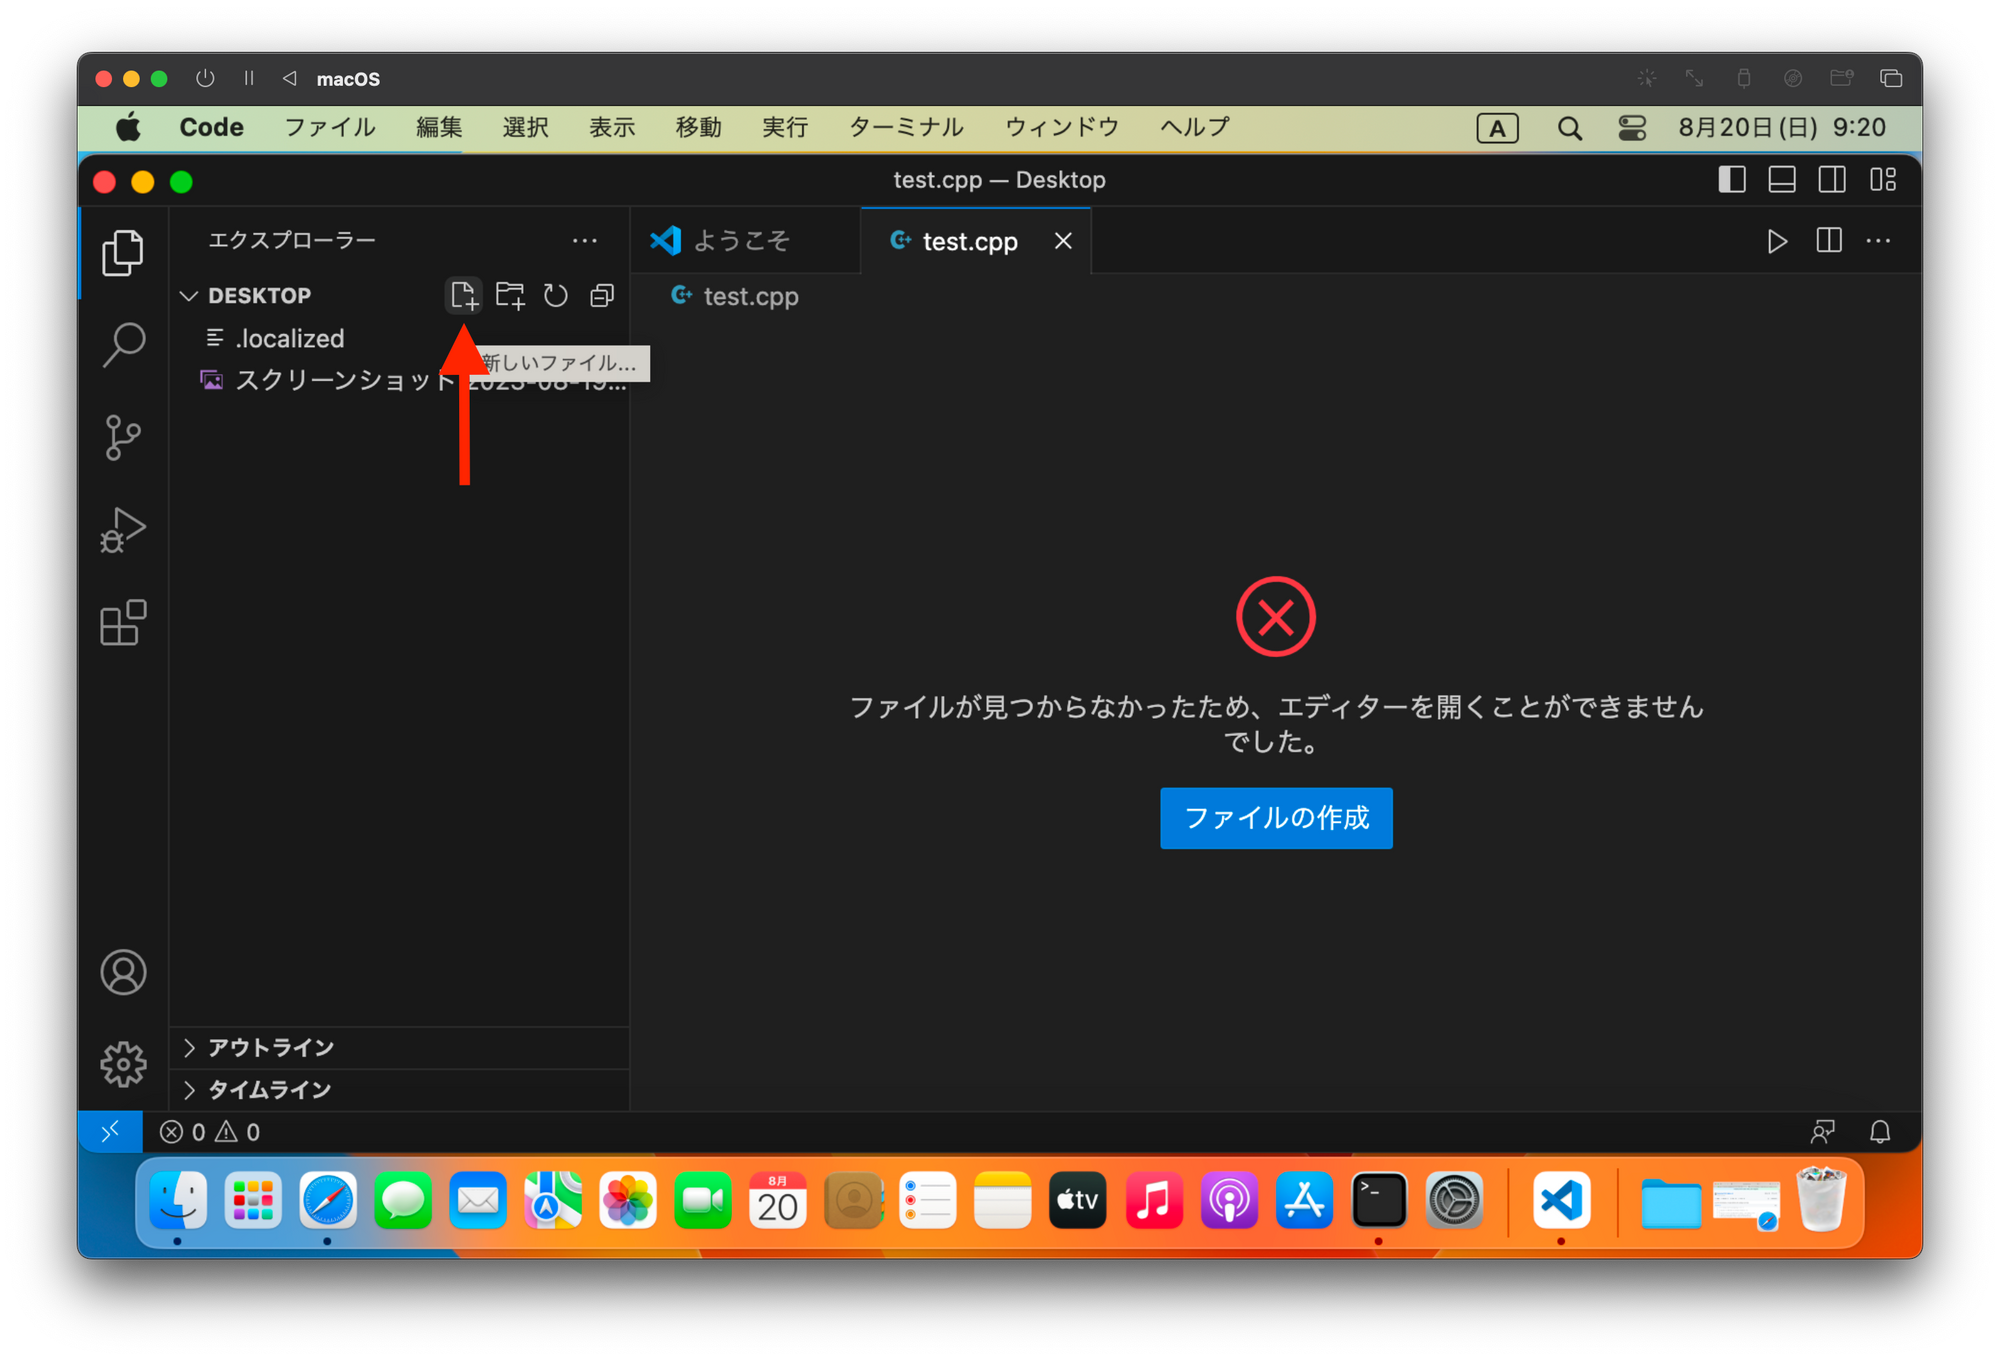Click the New File icon in explorer
The width and height of the screenshot is (2000, 1361).
tap(463, 295)
